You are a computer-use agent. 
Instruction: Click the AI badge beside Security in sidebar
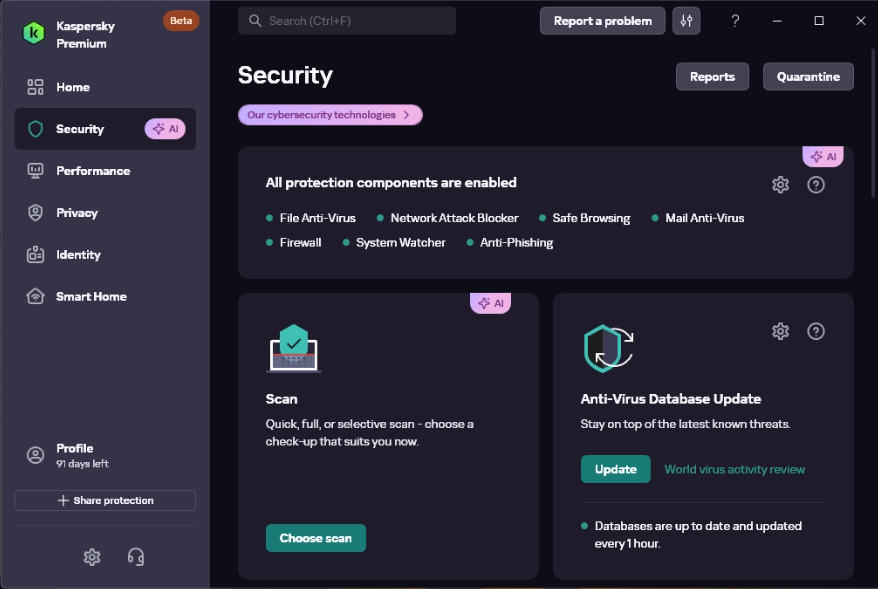[165, 129]
